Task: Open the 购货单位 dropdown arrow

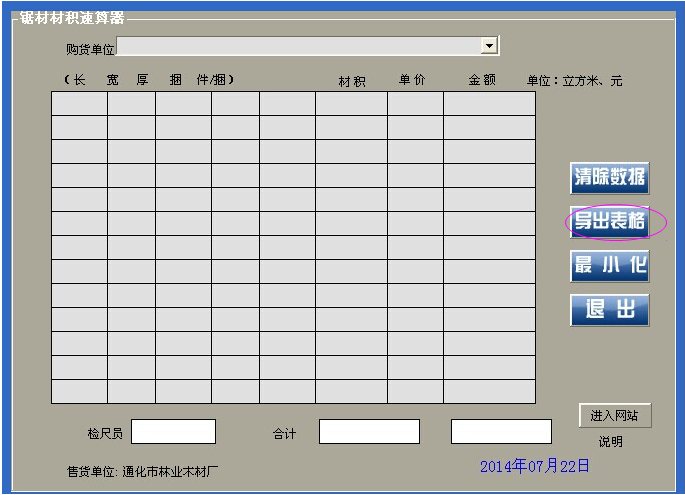Action: (489, 45)
